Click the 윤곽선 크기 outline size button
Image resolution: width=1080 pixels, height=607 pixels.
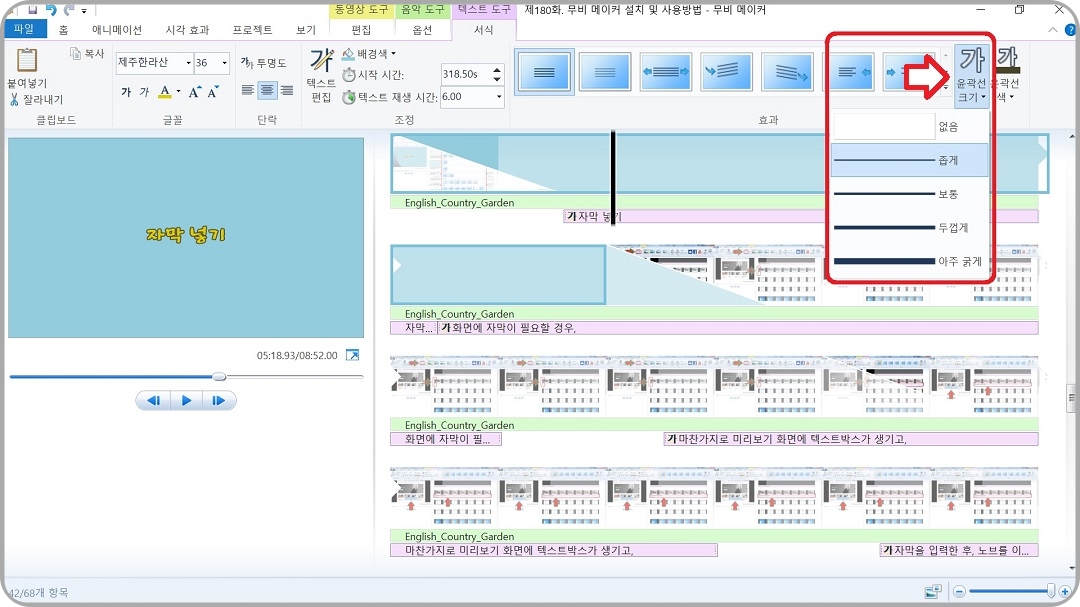(971, 75)
